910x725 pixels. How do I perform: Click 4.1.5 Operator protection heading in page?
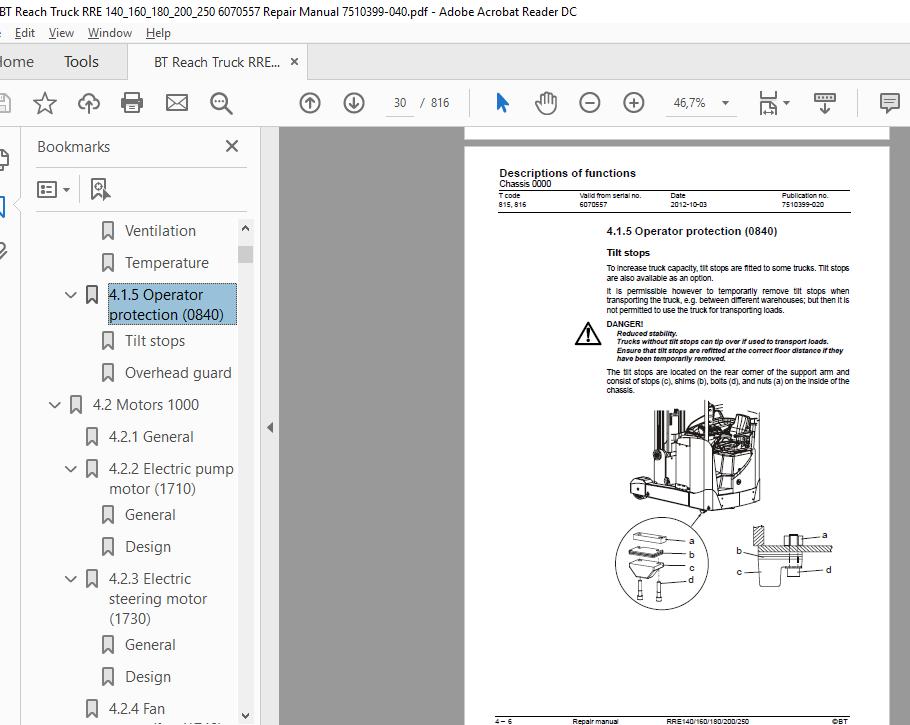coord(692,231)
